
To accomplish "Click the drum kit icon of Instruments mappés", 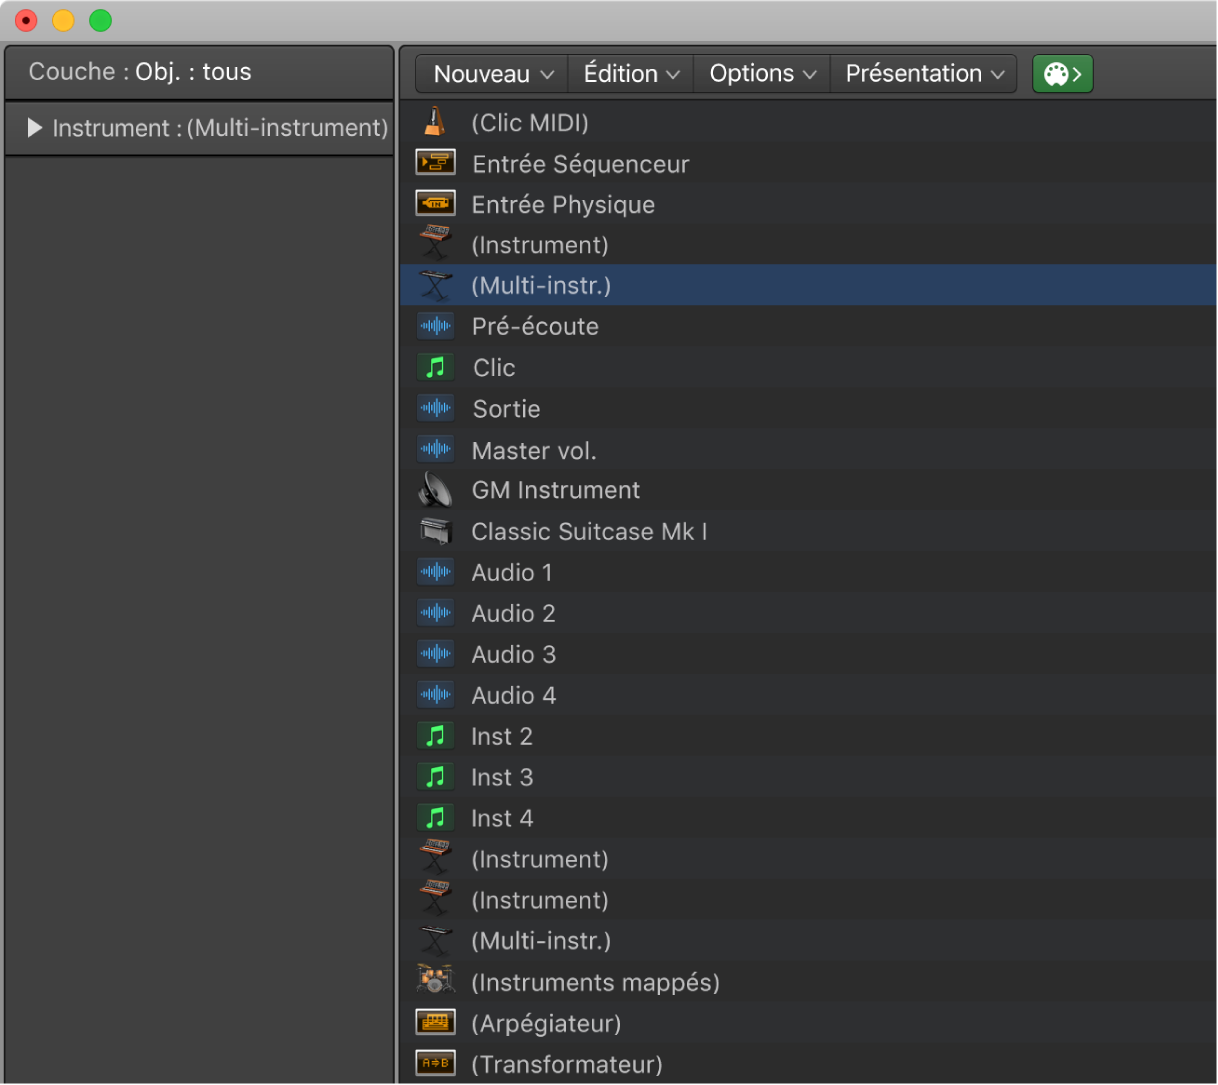I will tap(435, 980).
